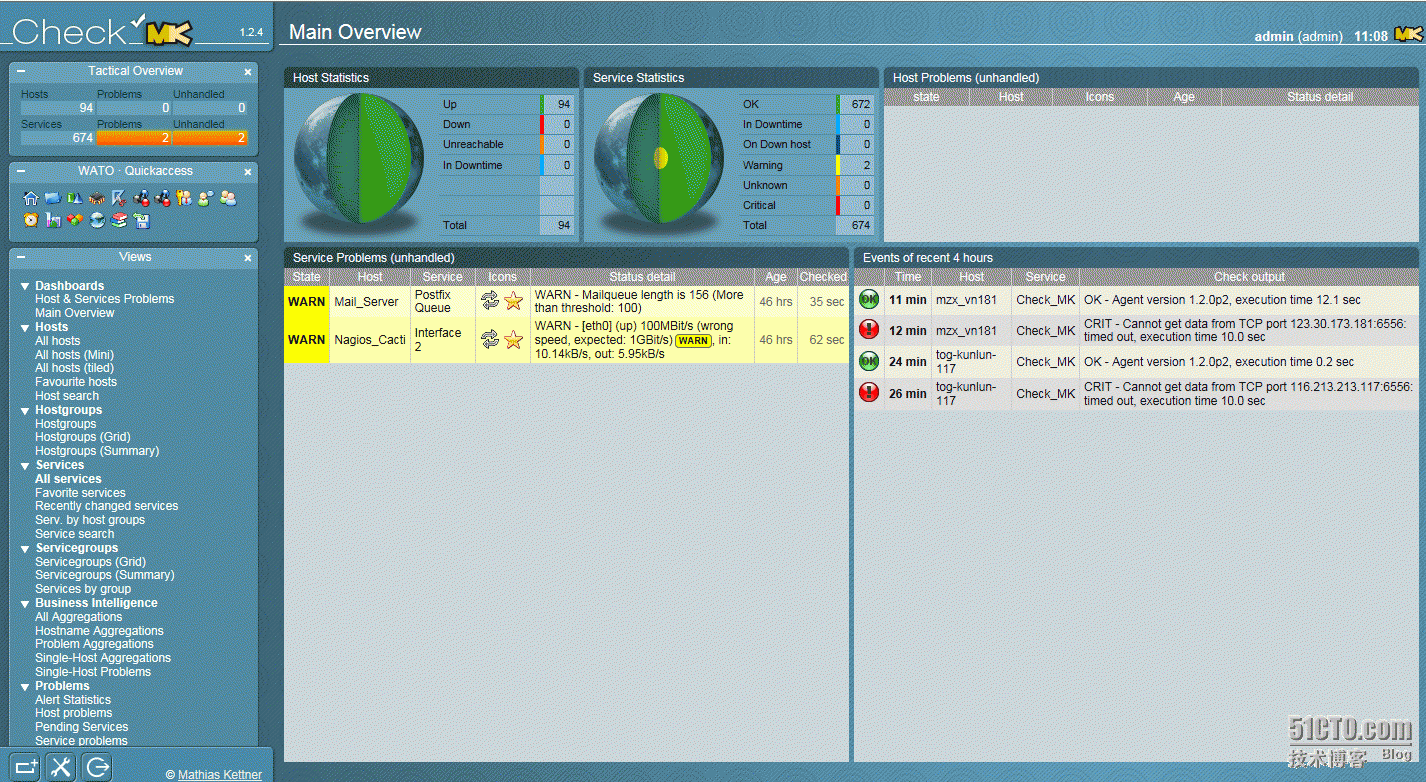The width and height of the screenshot is (1426, 782).
Task: Open WATO BI colored cubes icon
Action: 75,220
